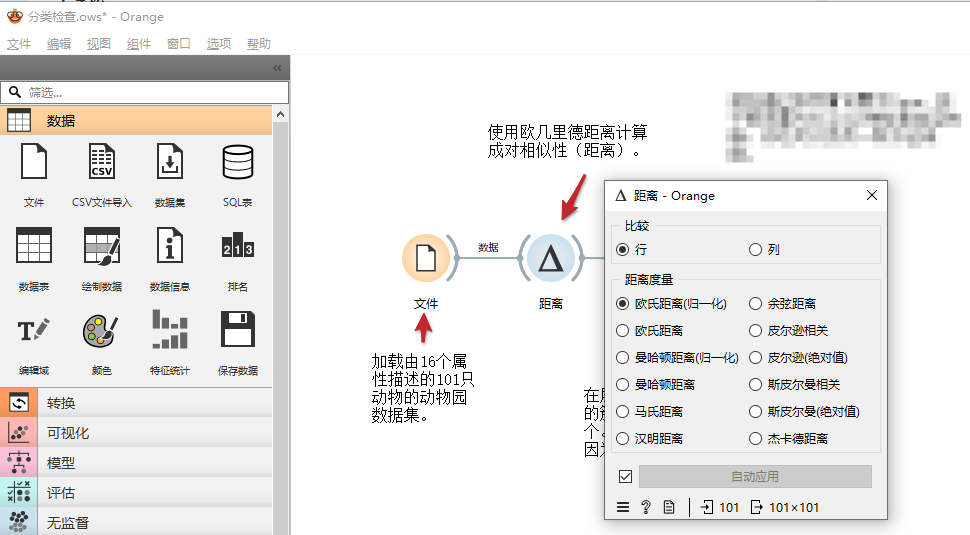Select the 数据表 (Data Table) widget icon
The height and width of the screenshot is (535, 970).
tap(34, 246)
